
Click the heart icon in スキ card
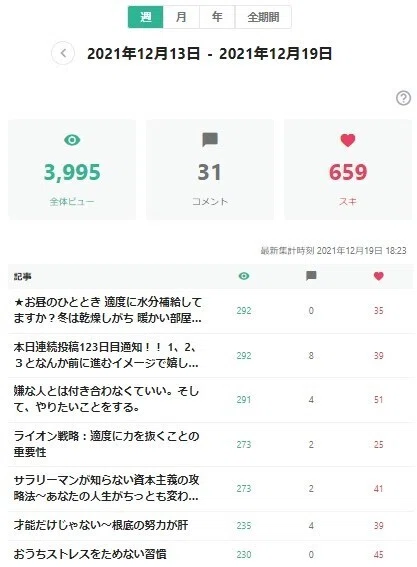click(348, 140)
